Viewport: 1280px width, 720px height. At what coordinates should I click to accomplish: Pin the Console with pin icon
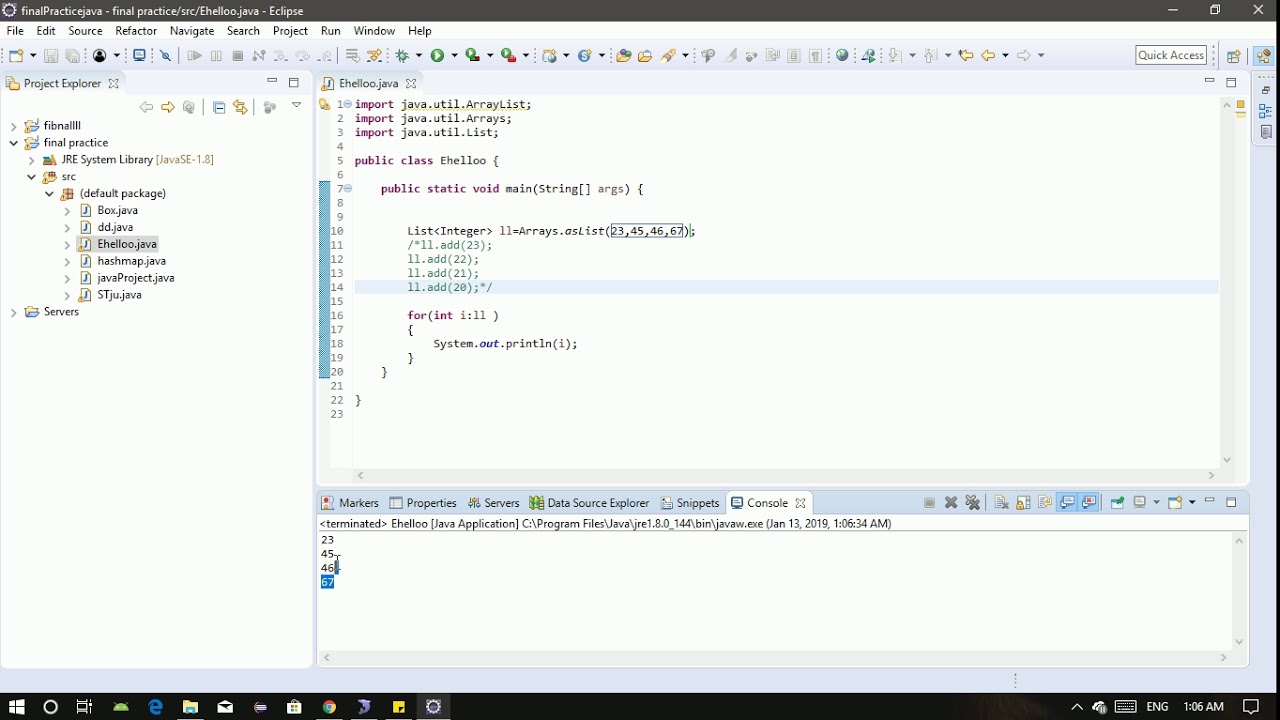(x=1117, y=503)
